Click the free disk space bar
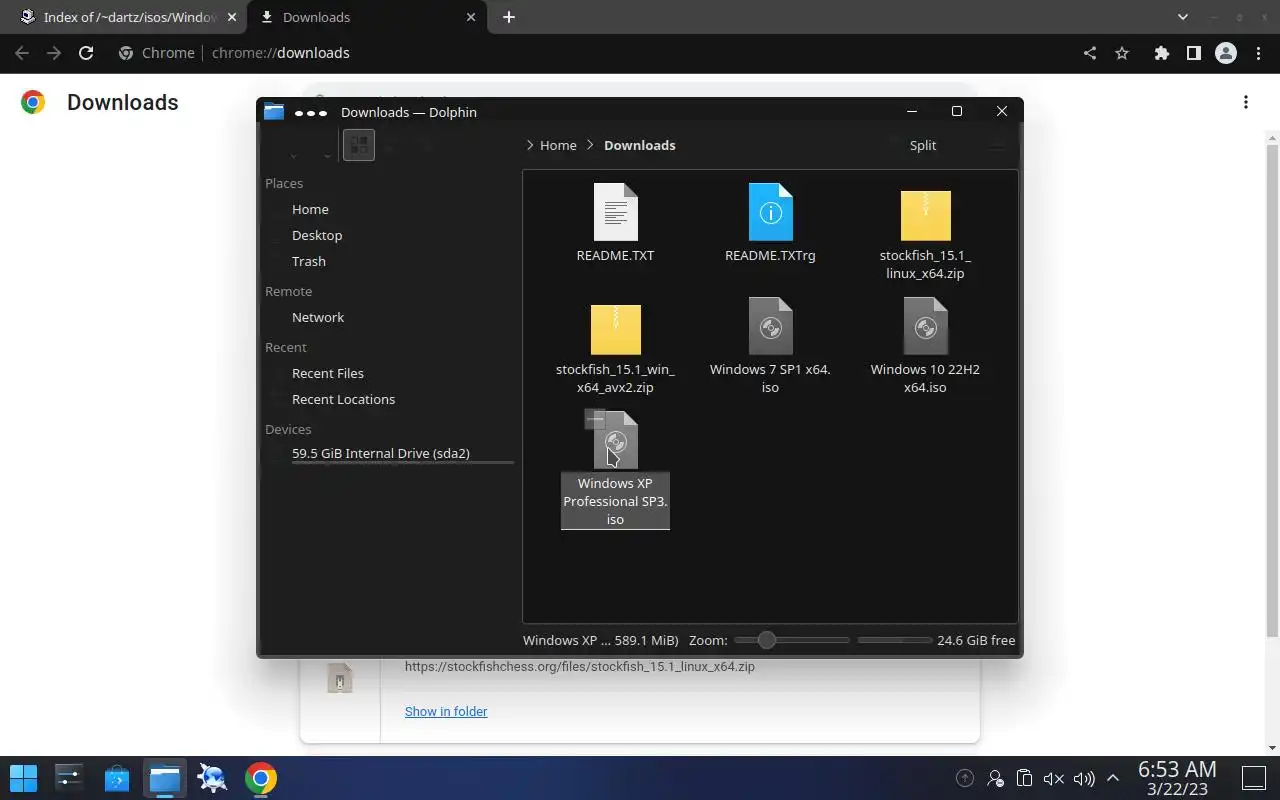 [x=894, y=640]
